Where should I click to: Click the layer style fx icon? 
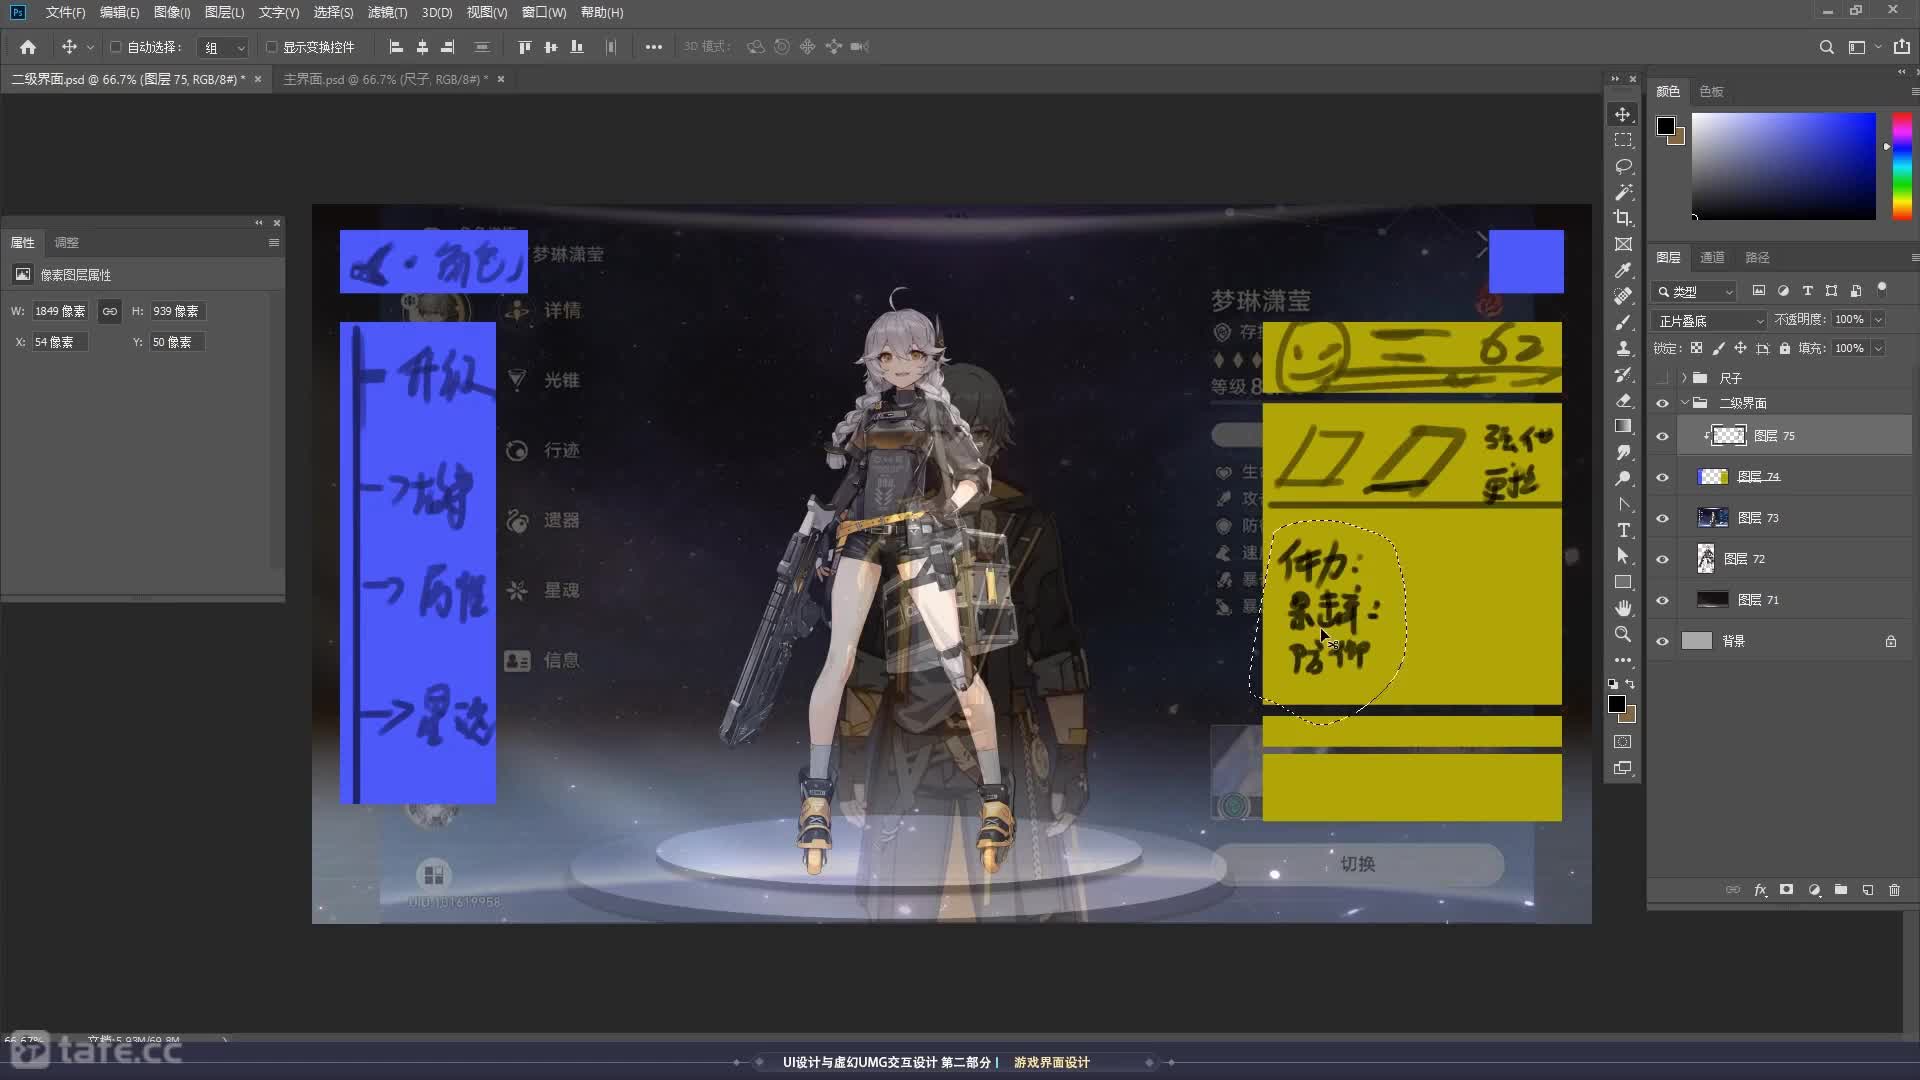(1760, 890)
